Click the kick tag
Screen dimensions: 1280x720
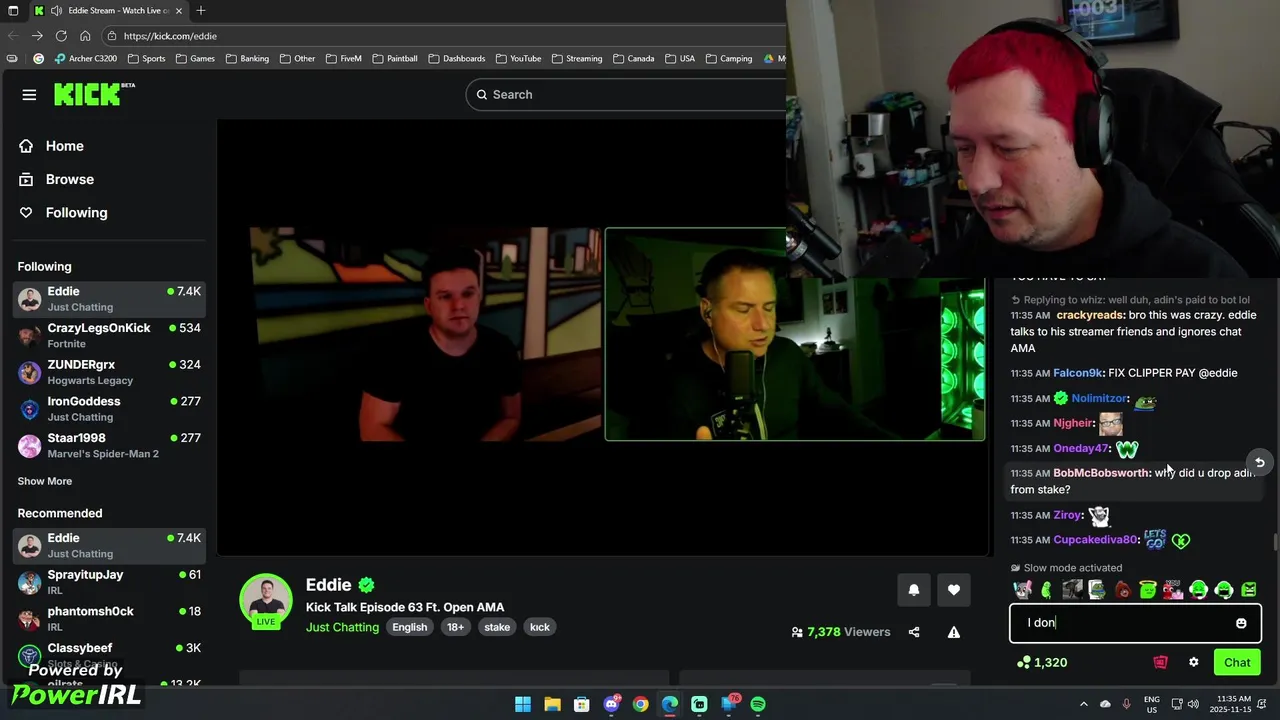coord(540,627)
